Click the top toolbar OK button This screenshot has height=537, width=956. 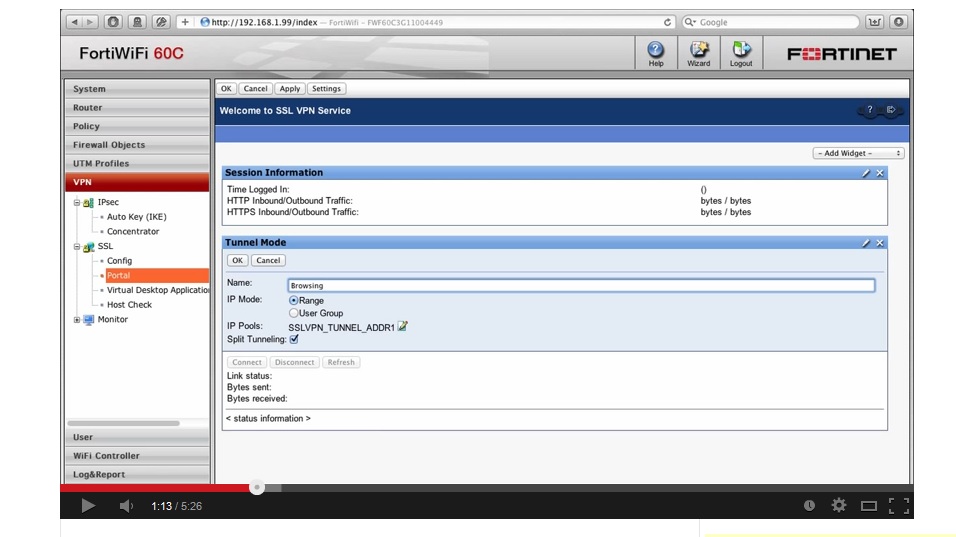[x=226, y=88]
